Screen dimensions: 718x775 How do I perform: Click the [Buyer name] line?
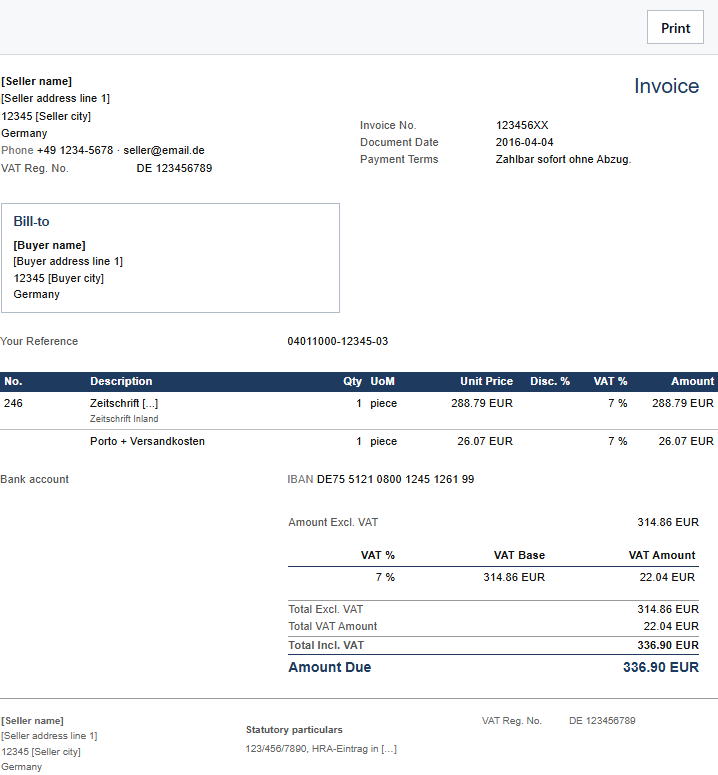(x=49, y=245)
